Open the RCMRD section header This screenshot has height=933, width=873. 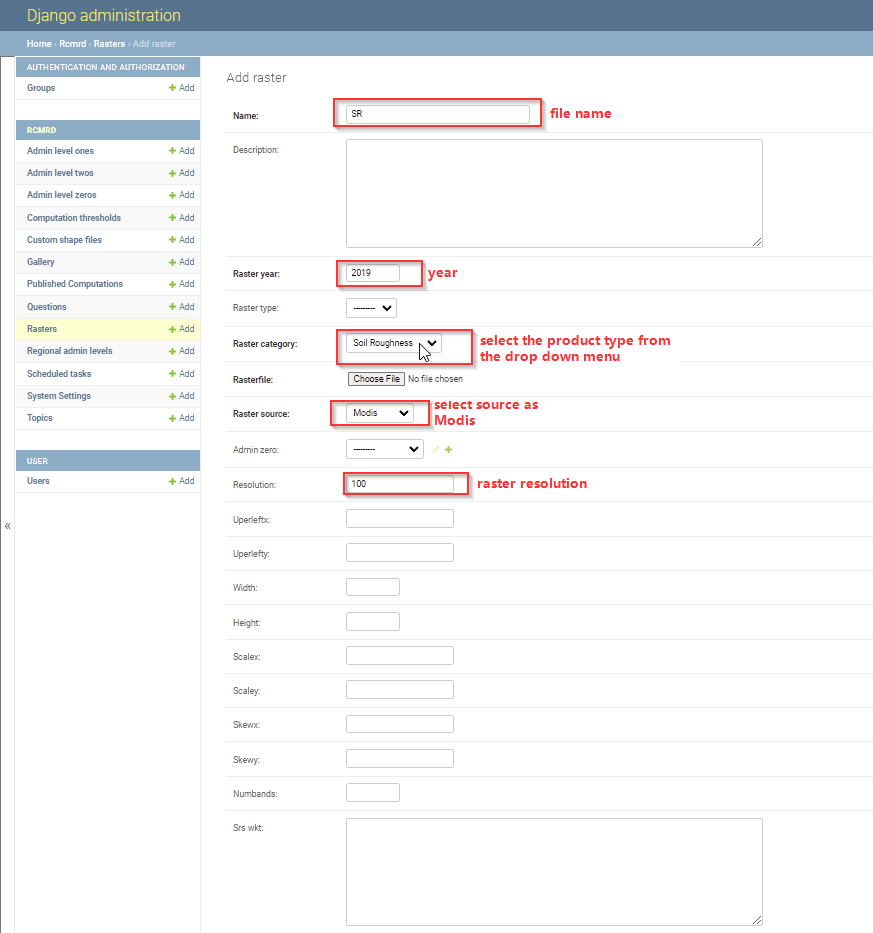tap(41, 130)
